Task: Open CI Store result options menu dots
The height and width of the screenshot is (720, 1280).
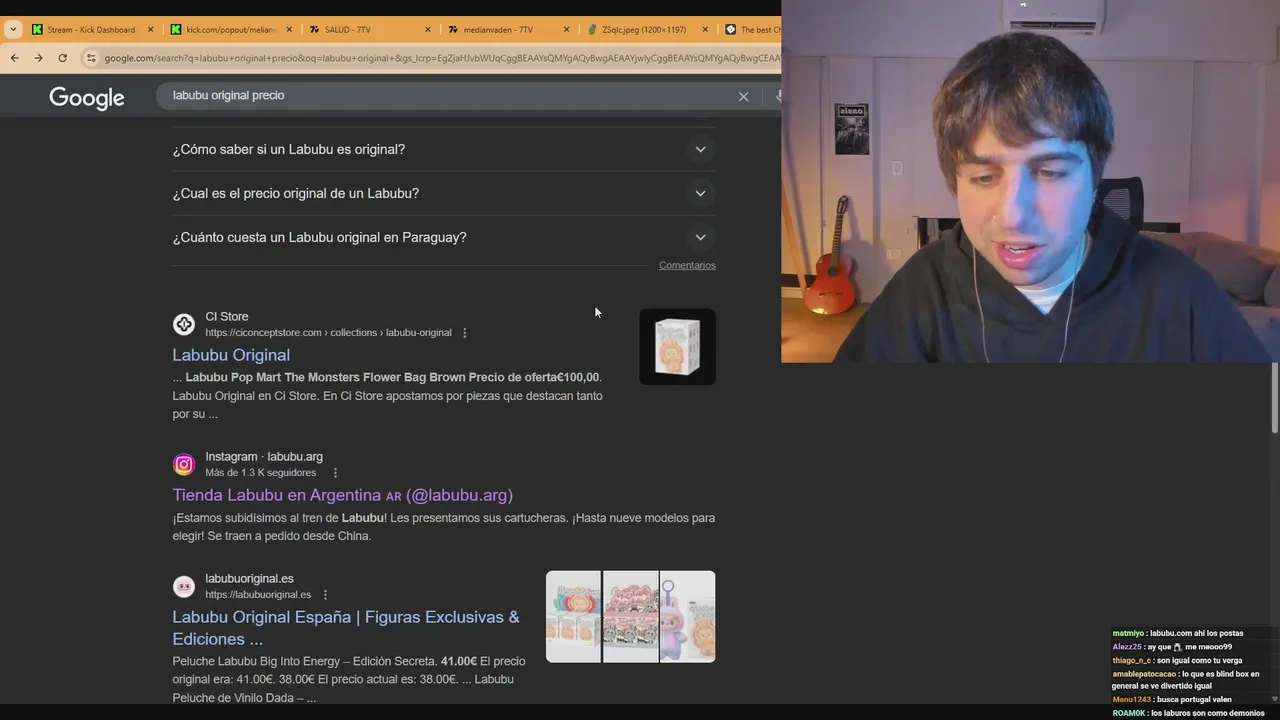Action: (464, 333)
